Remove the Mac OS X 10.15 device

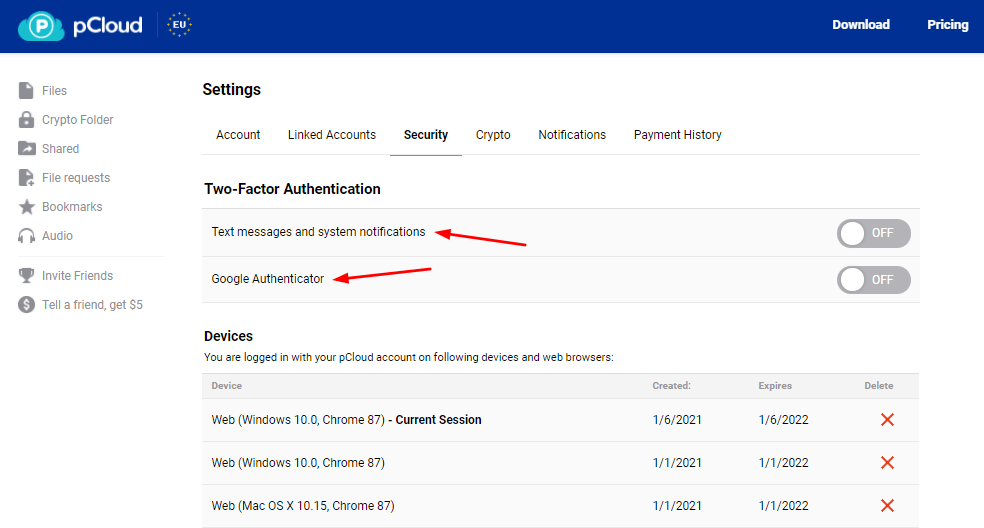click(x=887, y=506)
